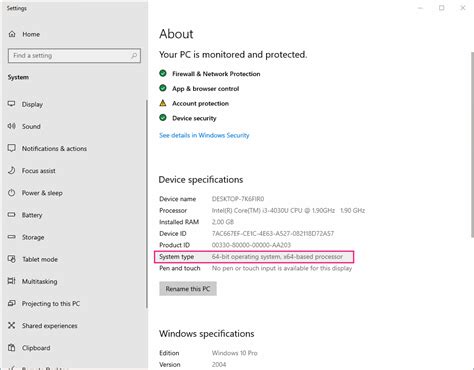Select device name DESKTOP-7K6FIR0
The width and height of the screenshot is (474, 370).
click(x=238, y=199)
